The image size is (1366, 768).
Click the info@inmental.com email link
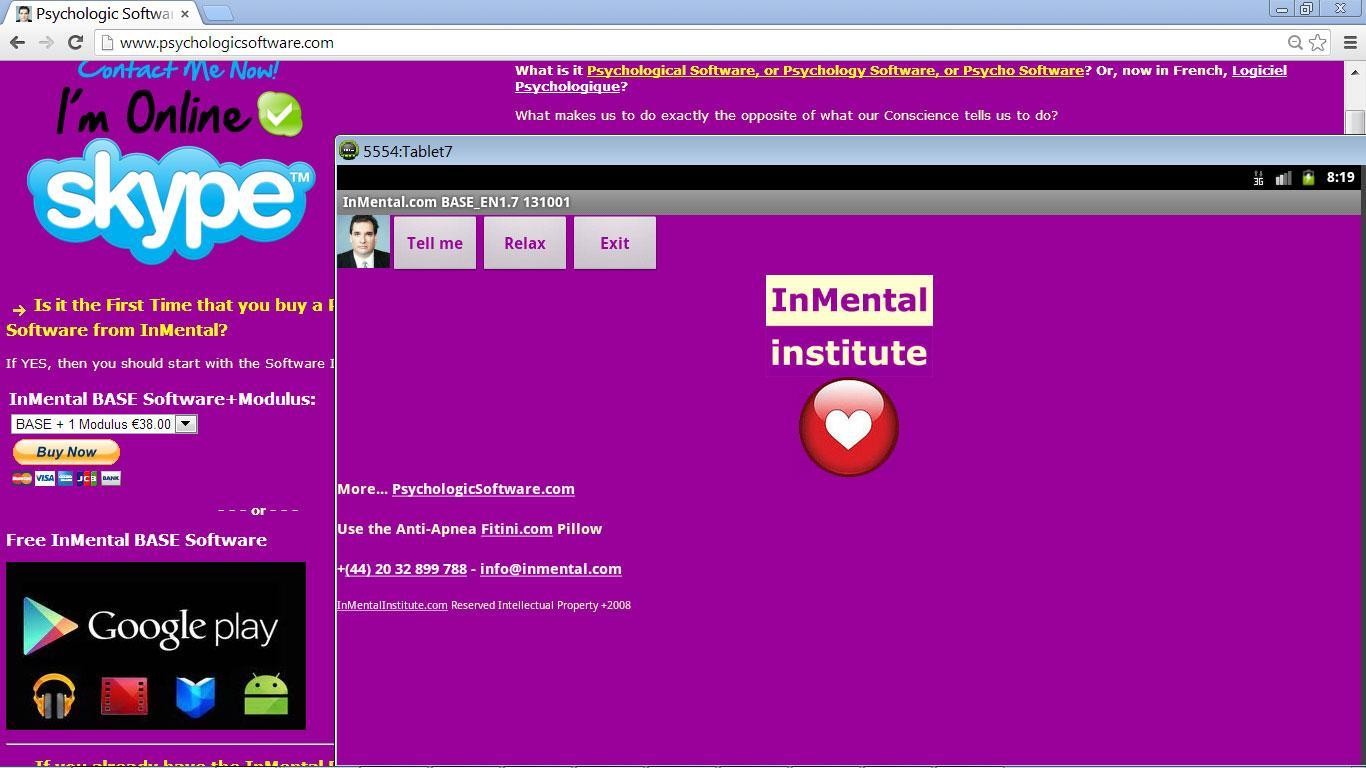(551, 569)
